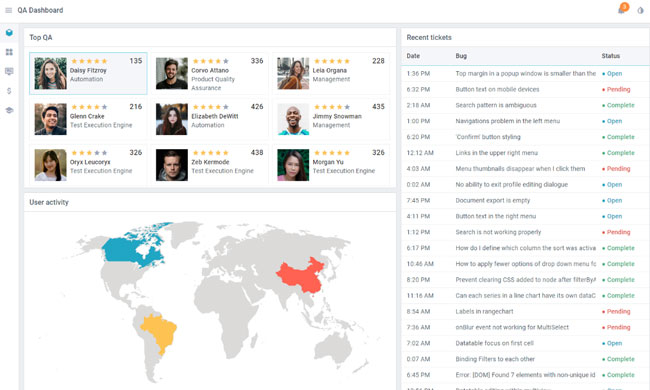Sort tickets by Status column header

(611, 56)
